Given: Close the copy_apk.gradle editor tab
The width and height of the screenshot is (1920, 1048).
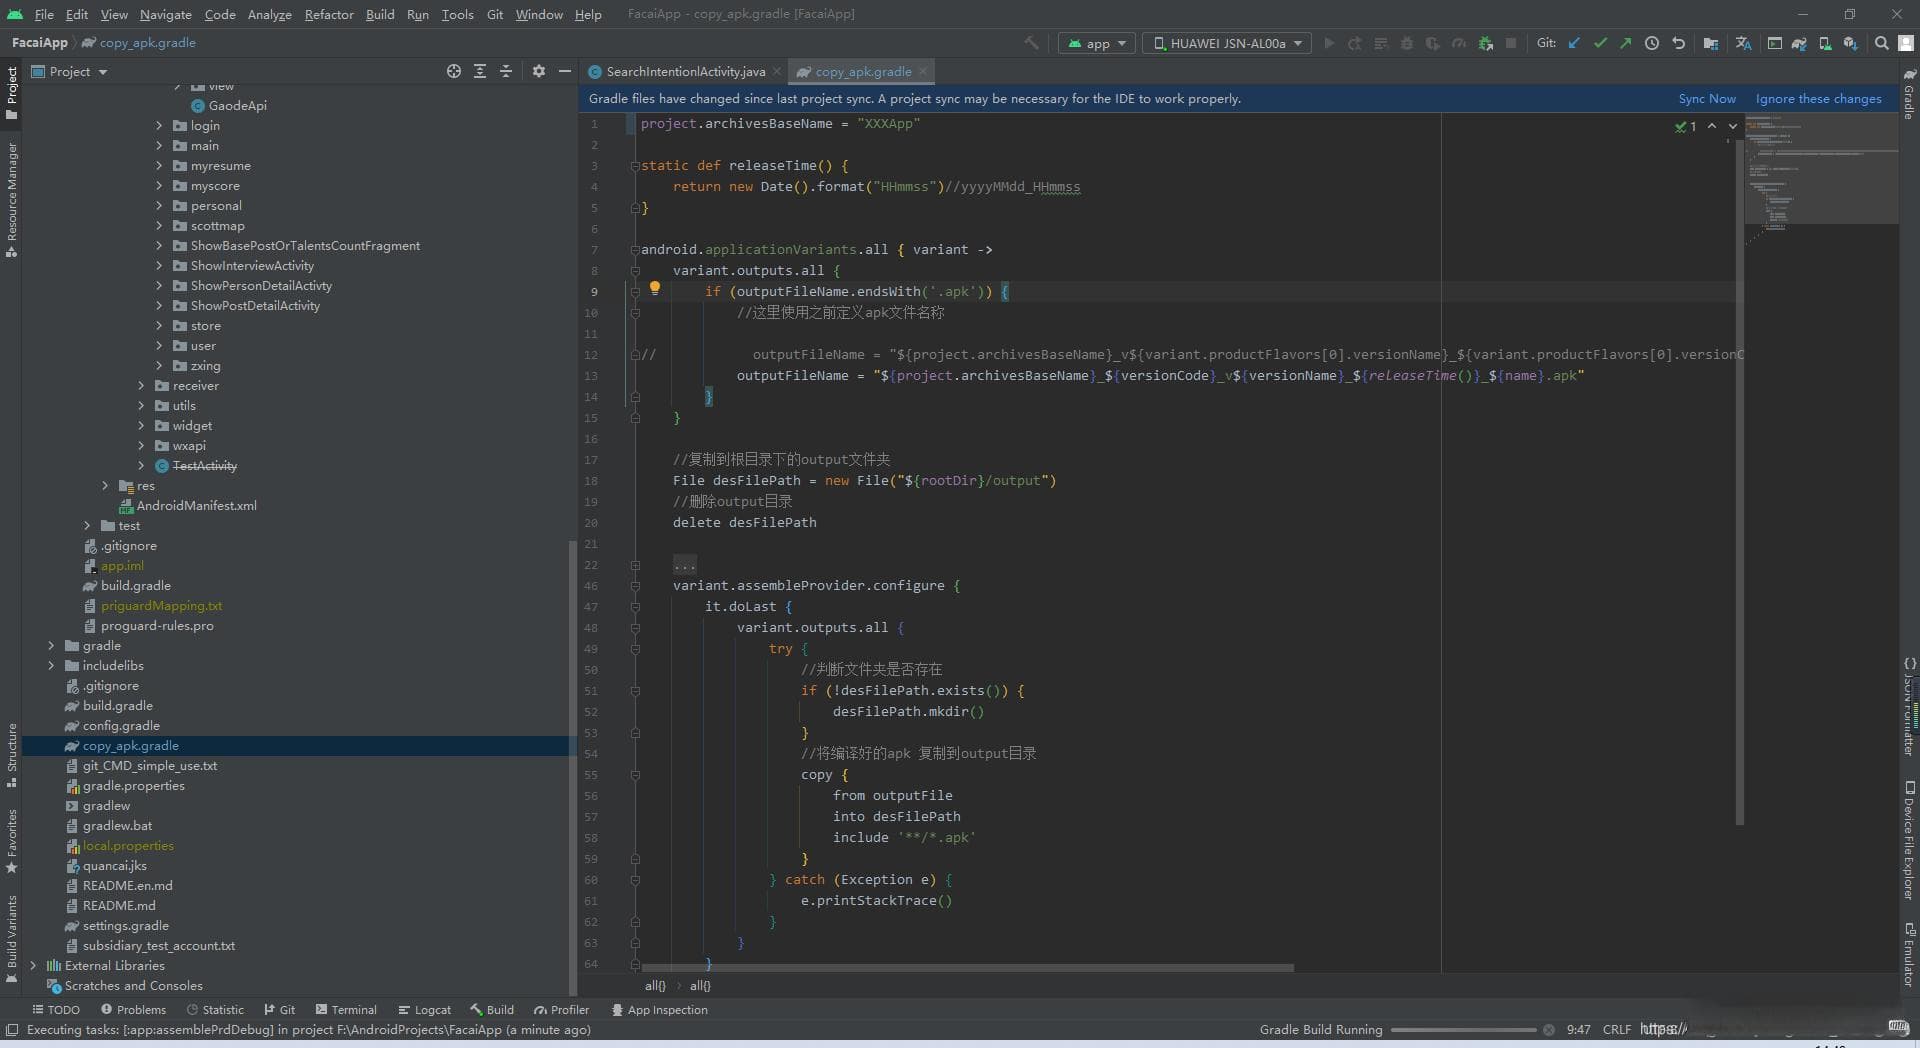Looking at the screenshot, I should click(x=923, y=71).
